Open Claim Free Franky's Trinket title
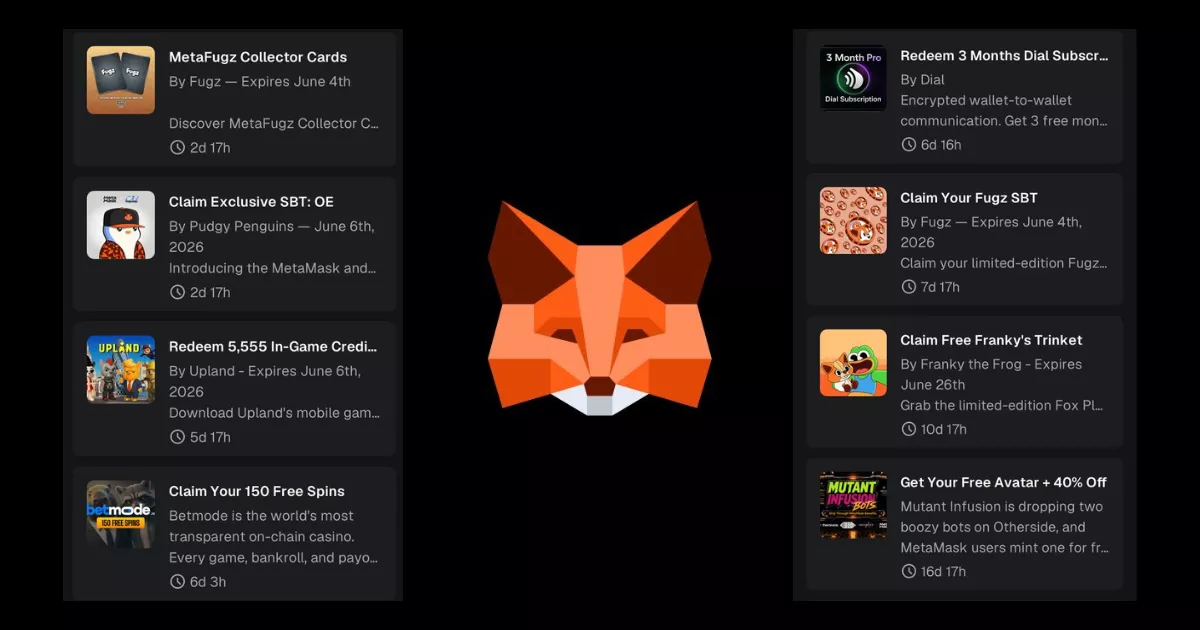 click(x=991, y=340)
